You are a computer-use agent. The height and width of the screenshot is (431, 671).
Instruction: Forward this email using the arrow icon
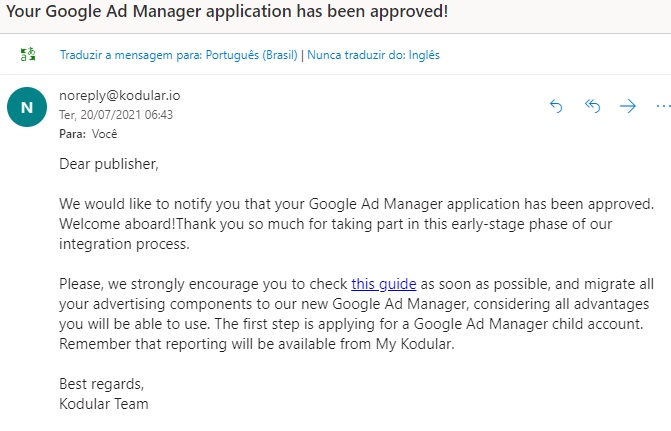(628, 106)
